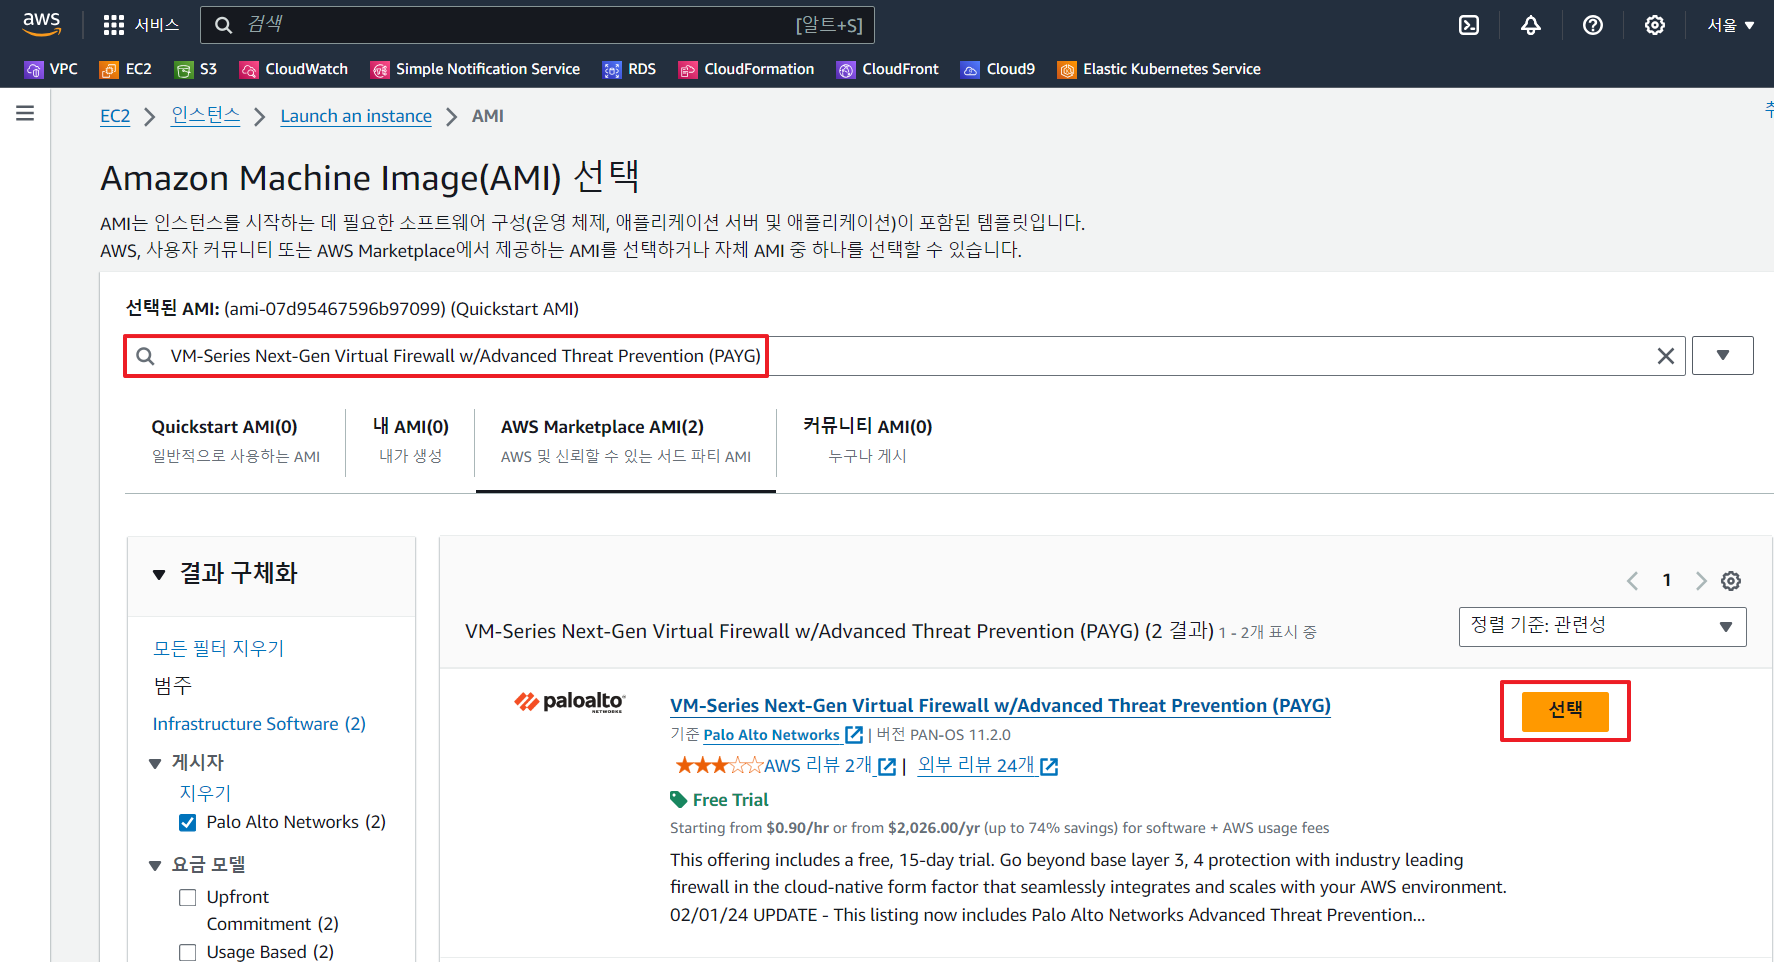
Task: Open the notifications bell
Action: (x=1531, y=25)
